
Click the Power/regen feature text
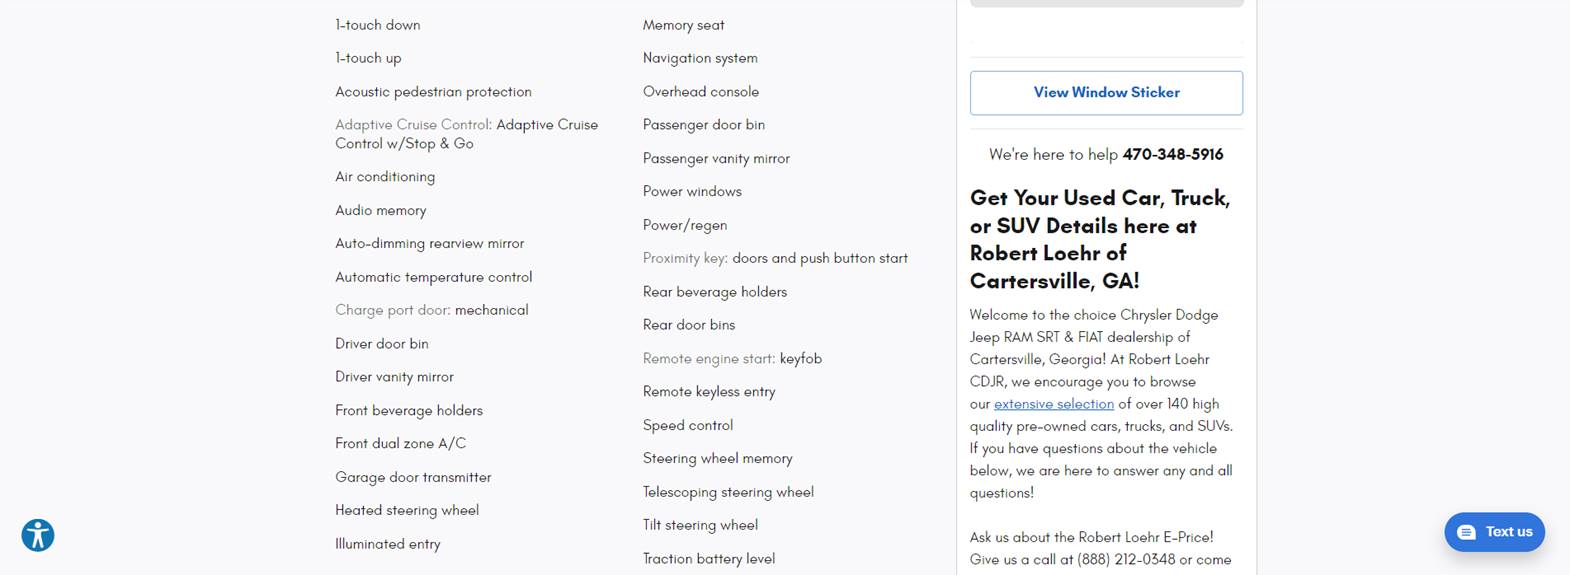[685, 225]
